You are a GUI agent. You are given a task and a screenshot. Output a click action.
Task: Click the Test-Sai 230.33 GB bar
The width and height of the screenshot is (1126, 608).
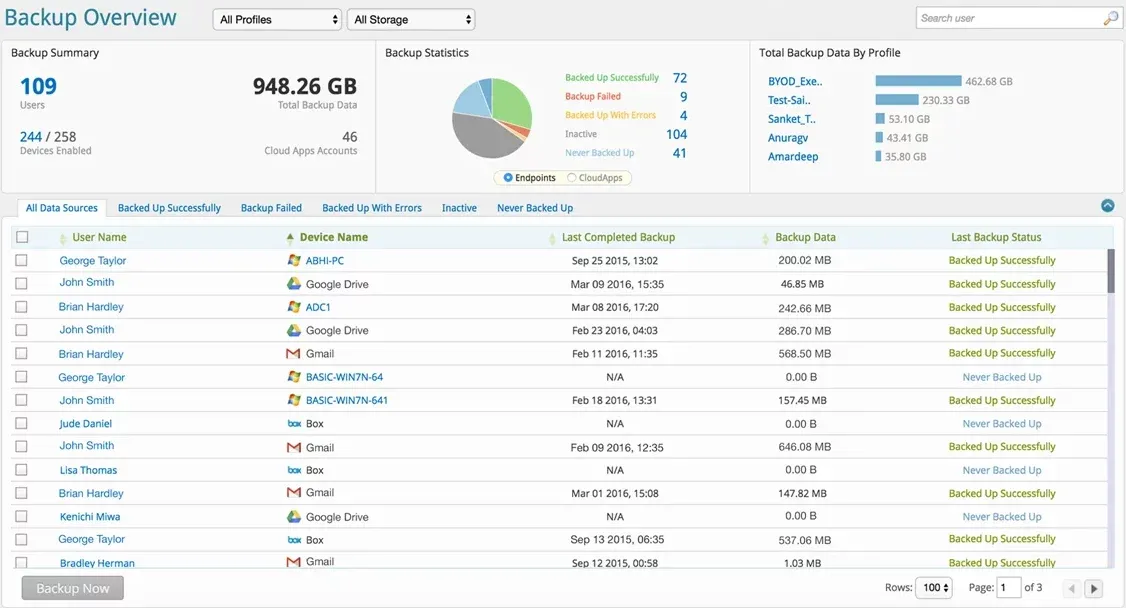click(896, 100)
